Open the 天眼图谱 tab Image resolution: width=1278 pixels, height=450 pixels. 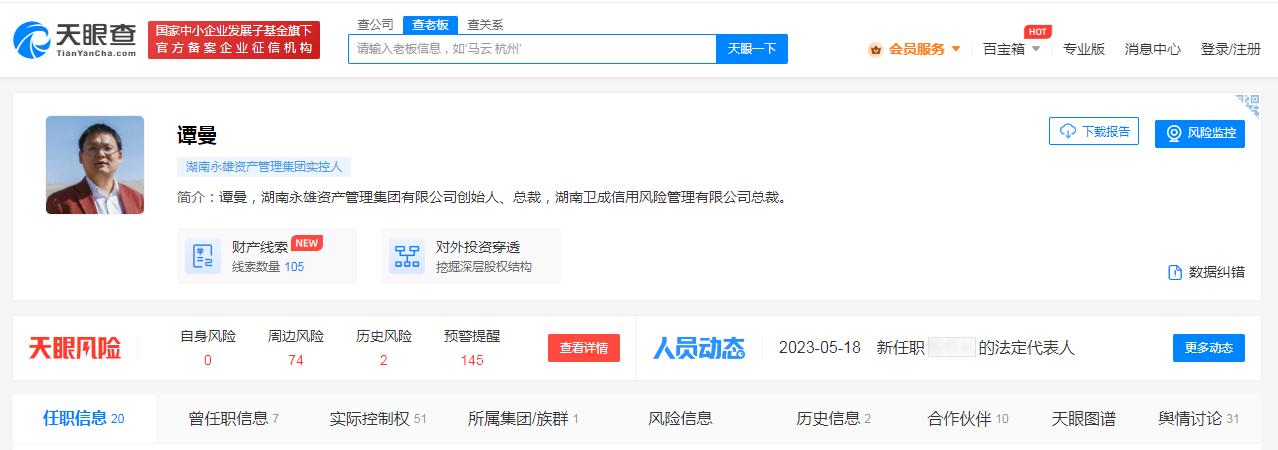coord(1083,419)
